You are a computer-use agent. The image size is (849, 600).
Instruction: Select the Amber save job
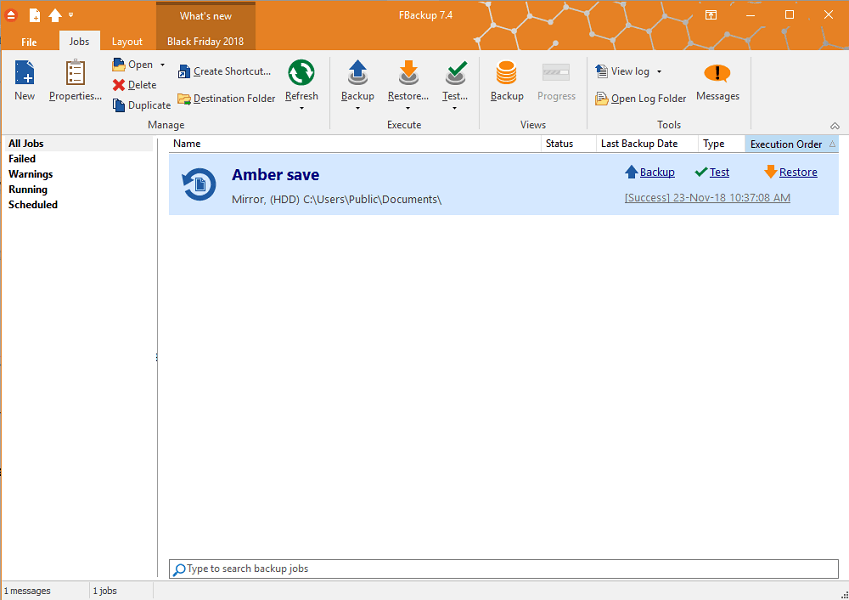tap(504, 185)
